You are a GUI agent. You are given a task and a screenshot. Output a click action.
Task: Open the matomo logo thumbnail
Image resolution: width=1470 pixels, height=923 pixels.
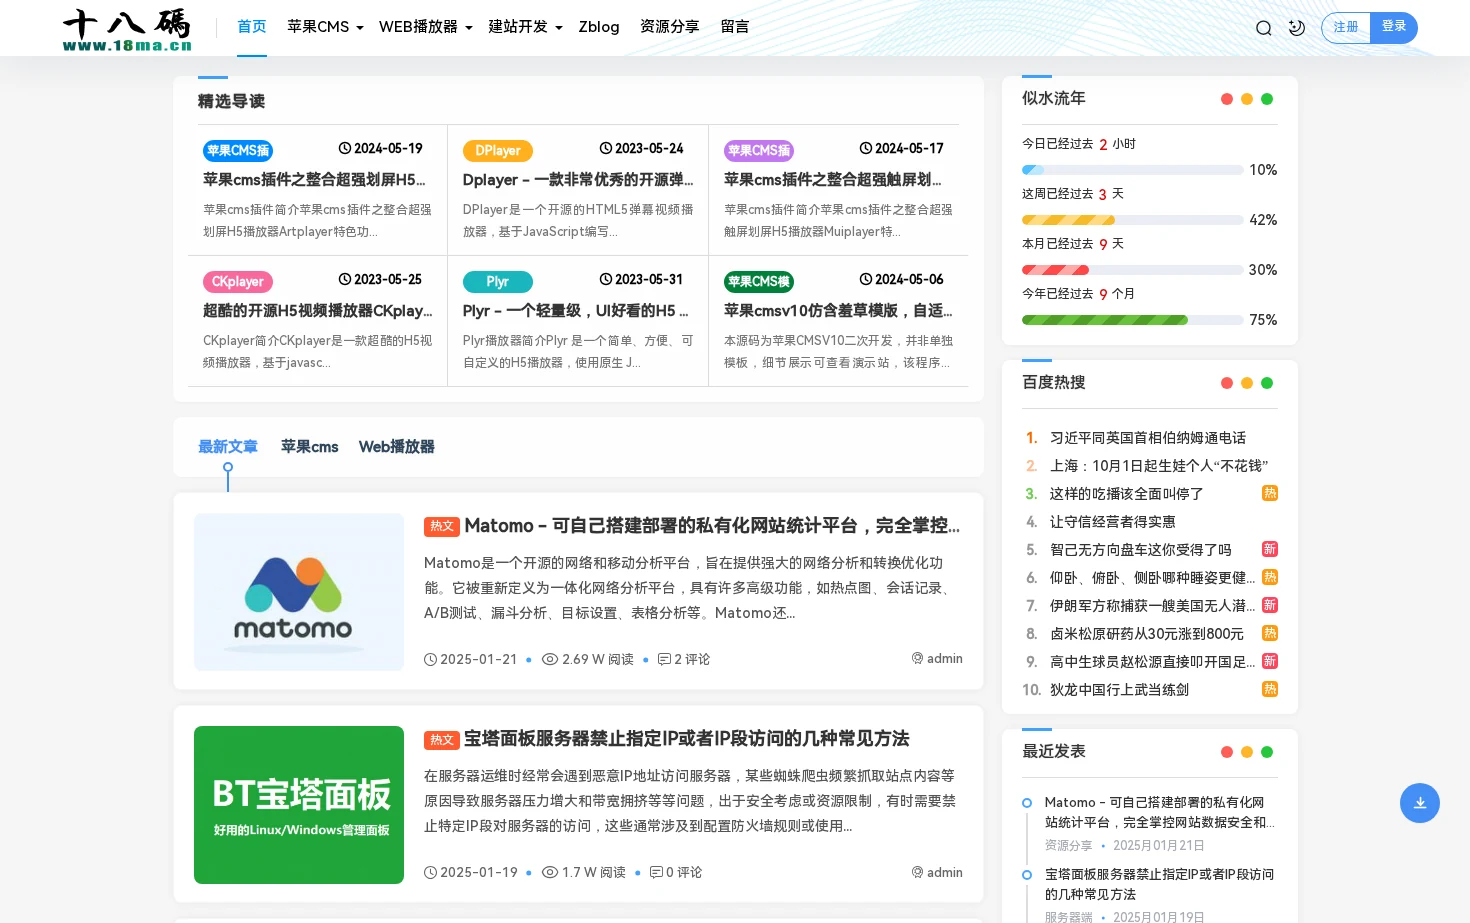[299, 592]
